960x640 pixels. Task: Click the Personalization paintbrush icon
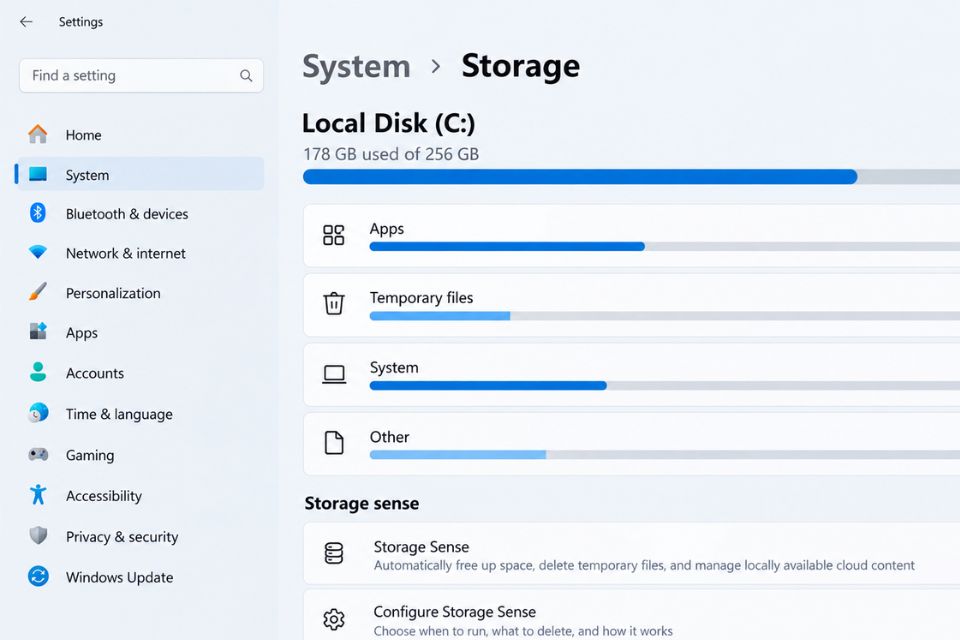click(38, 292)
